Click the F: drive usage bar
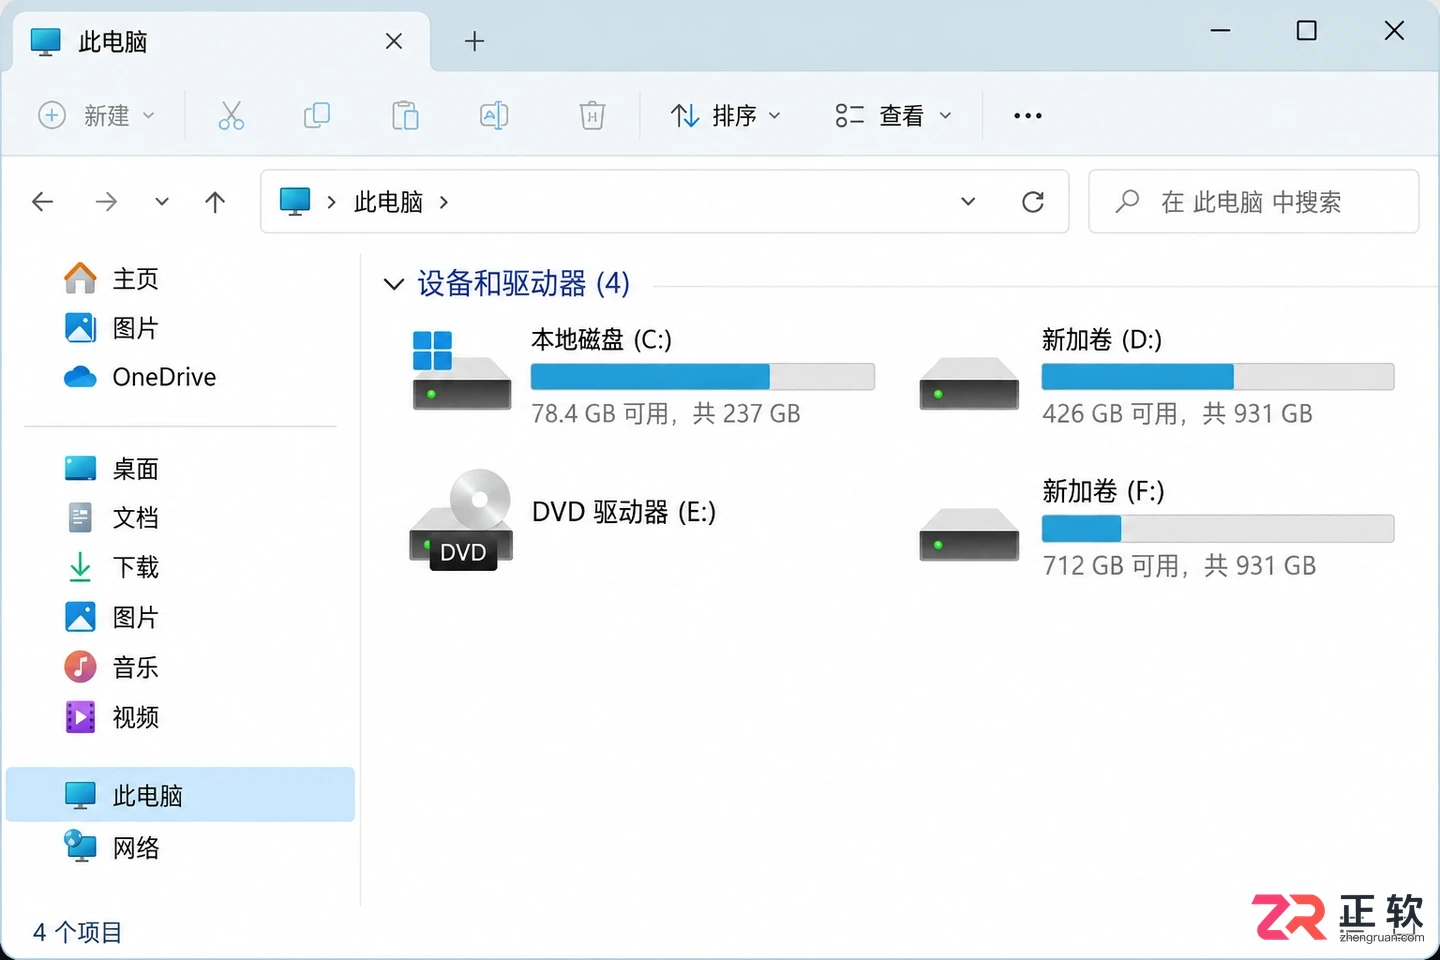The width and height of the screenshot is (1440, 960). click(x=1218, y=529)
